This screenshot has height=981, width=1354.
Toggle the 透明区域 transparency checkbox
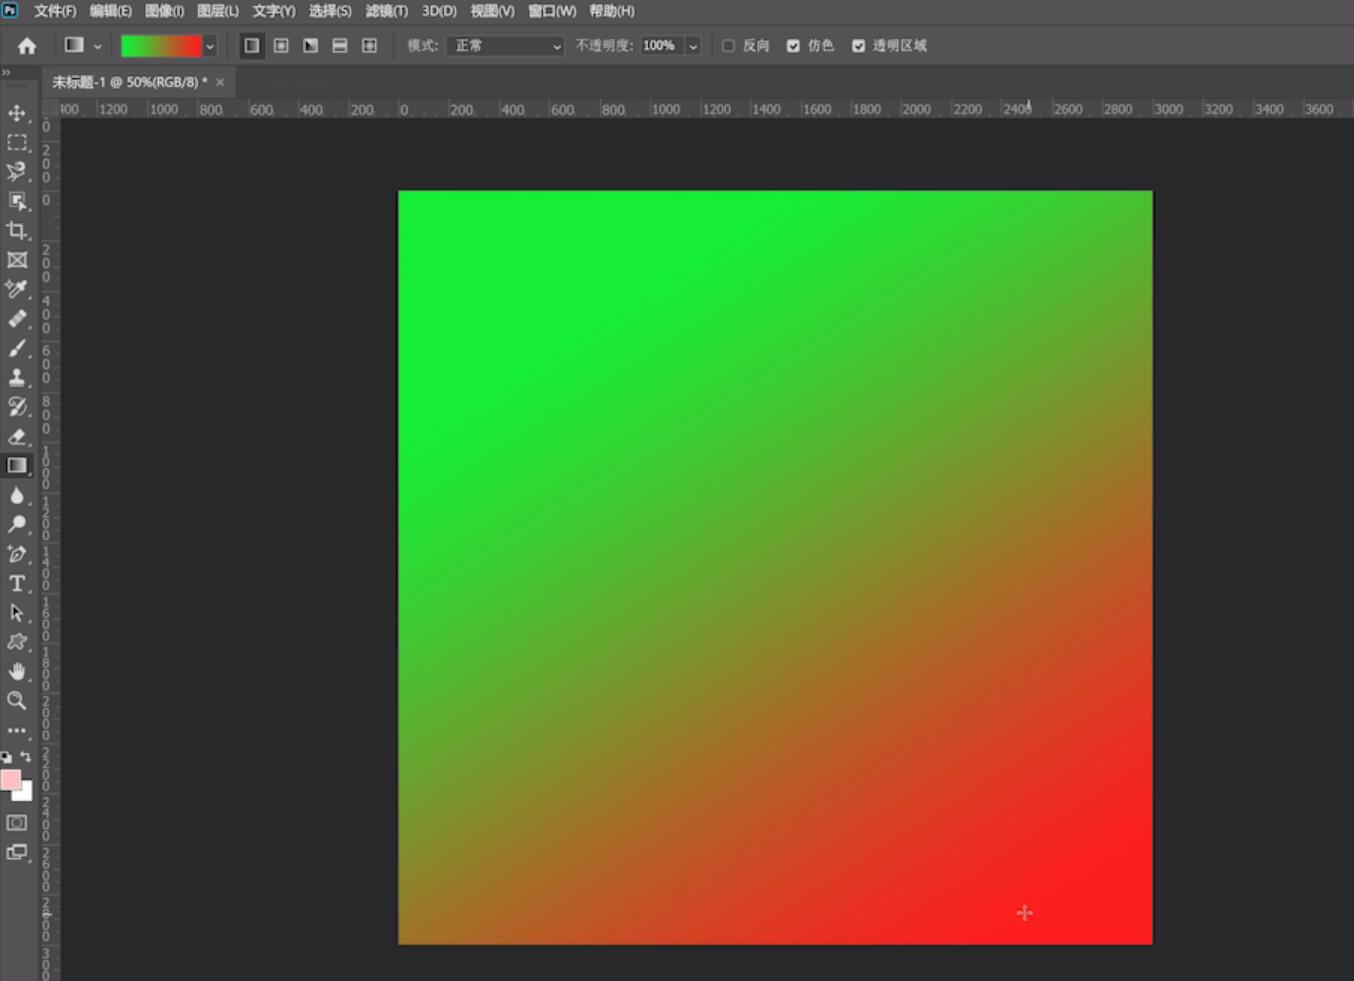[x=858, y=46]
